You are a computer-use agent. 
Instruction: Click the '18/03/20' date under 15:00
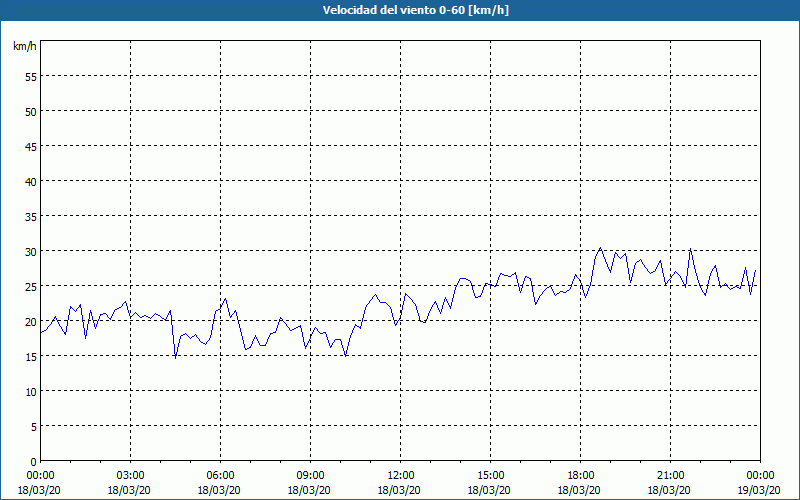click(490, 490)
